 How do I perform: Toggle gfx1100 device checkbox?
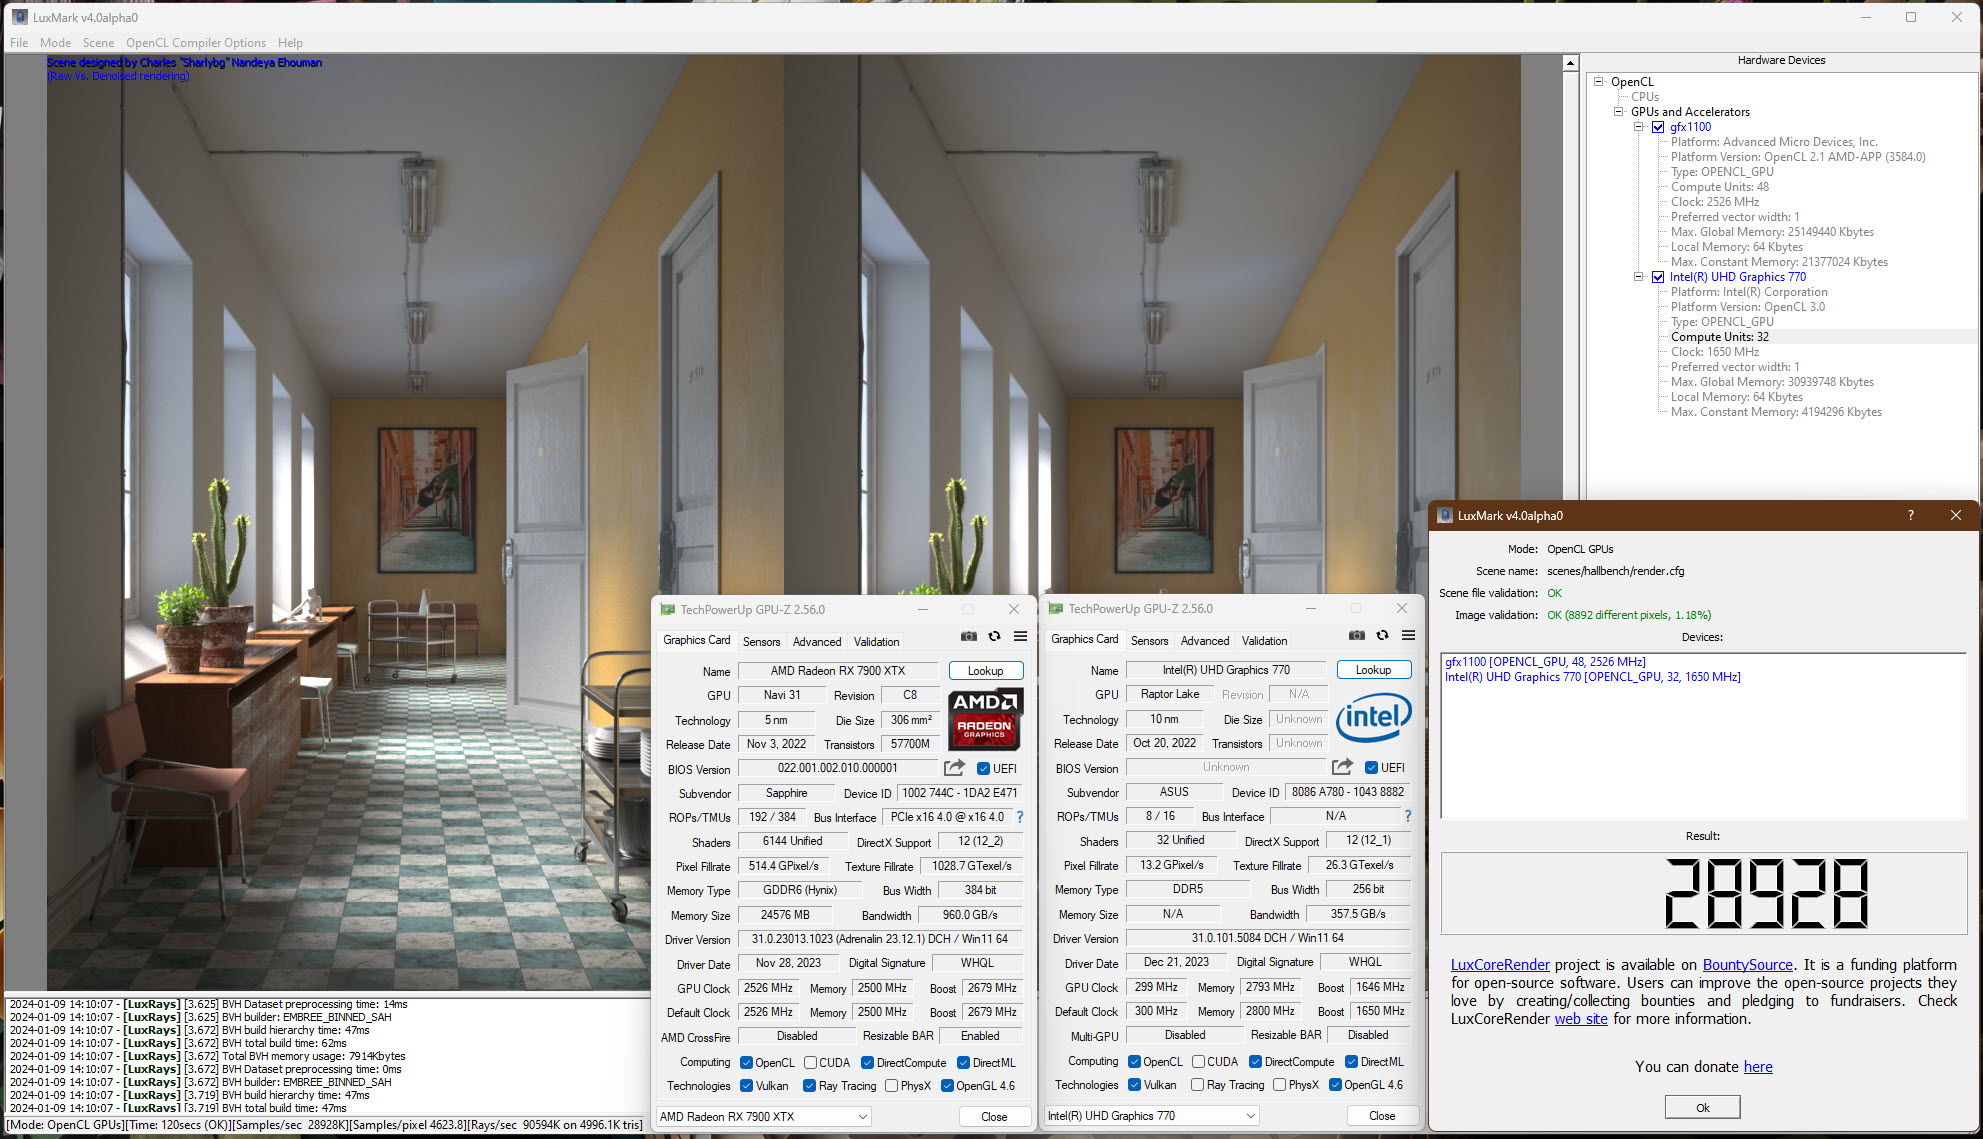(1658, 127)
